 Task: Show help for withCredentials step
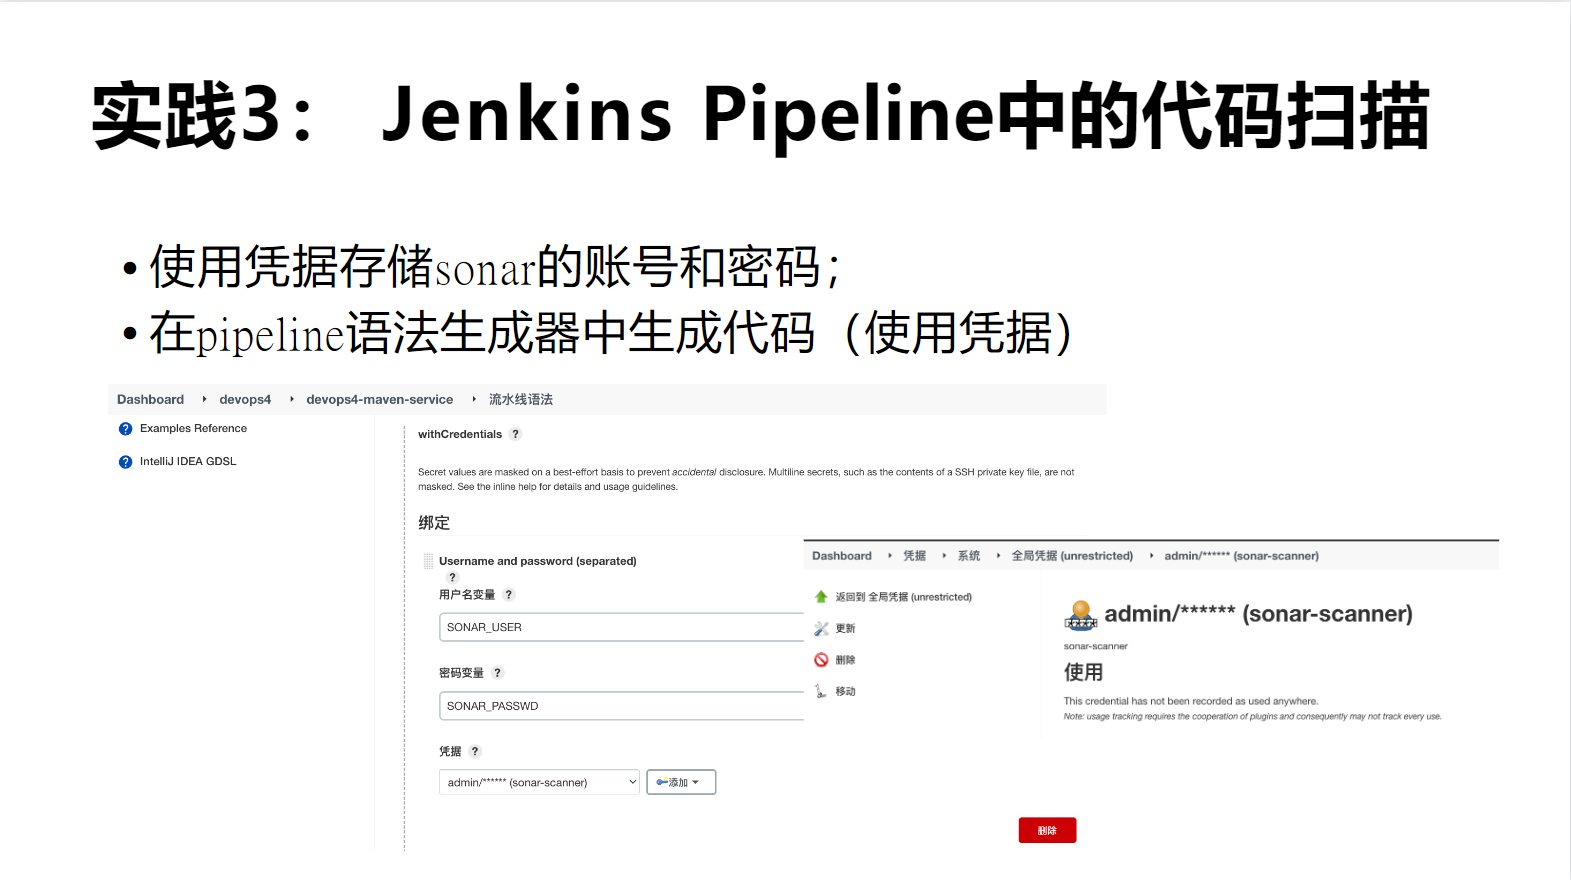pyautogui.click(x=516, y=434)
